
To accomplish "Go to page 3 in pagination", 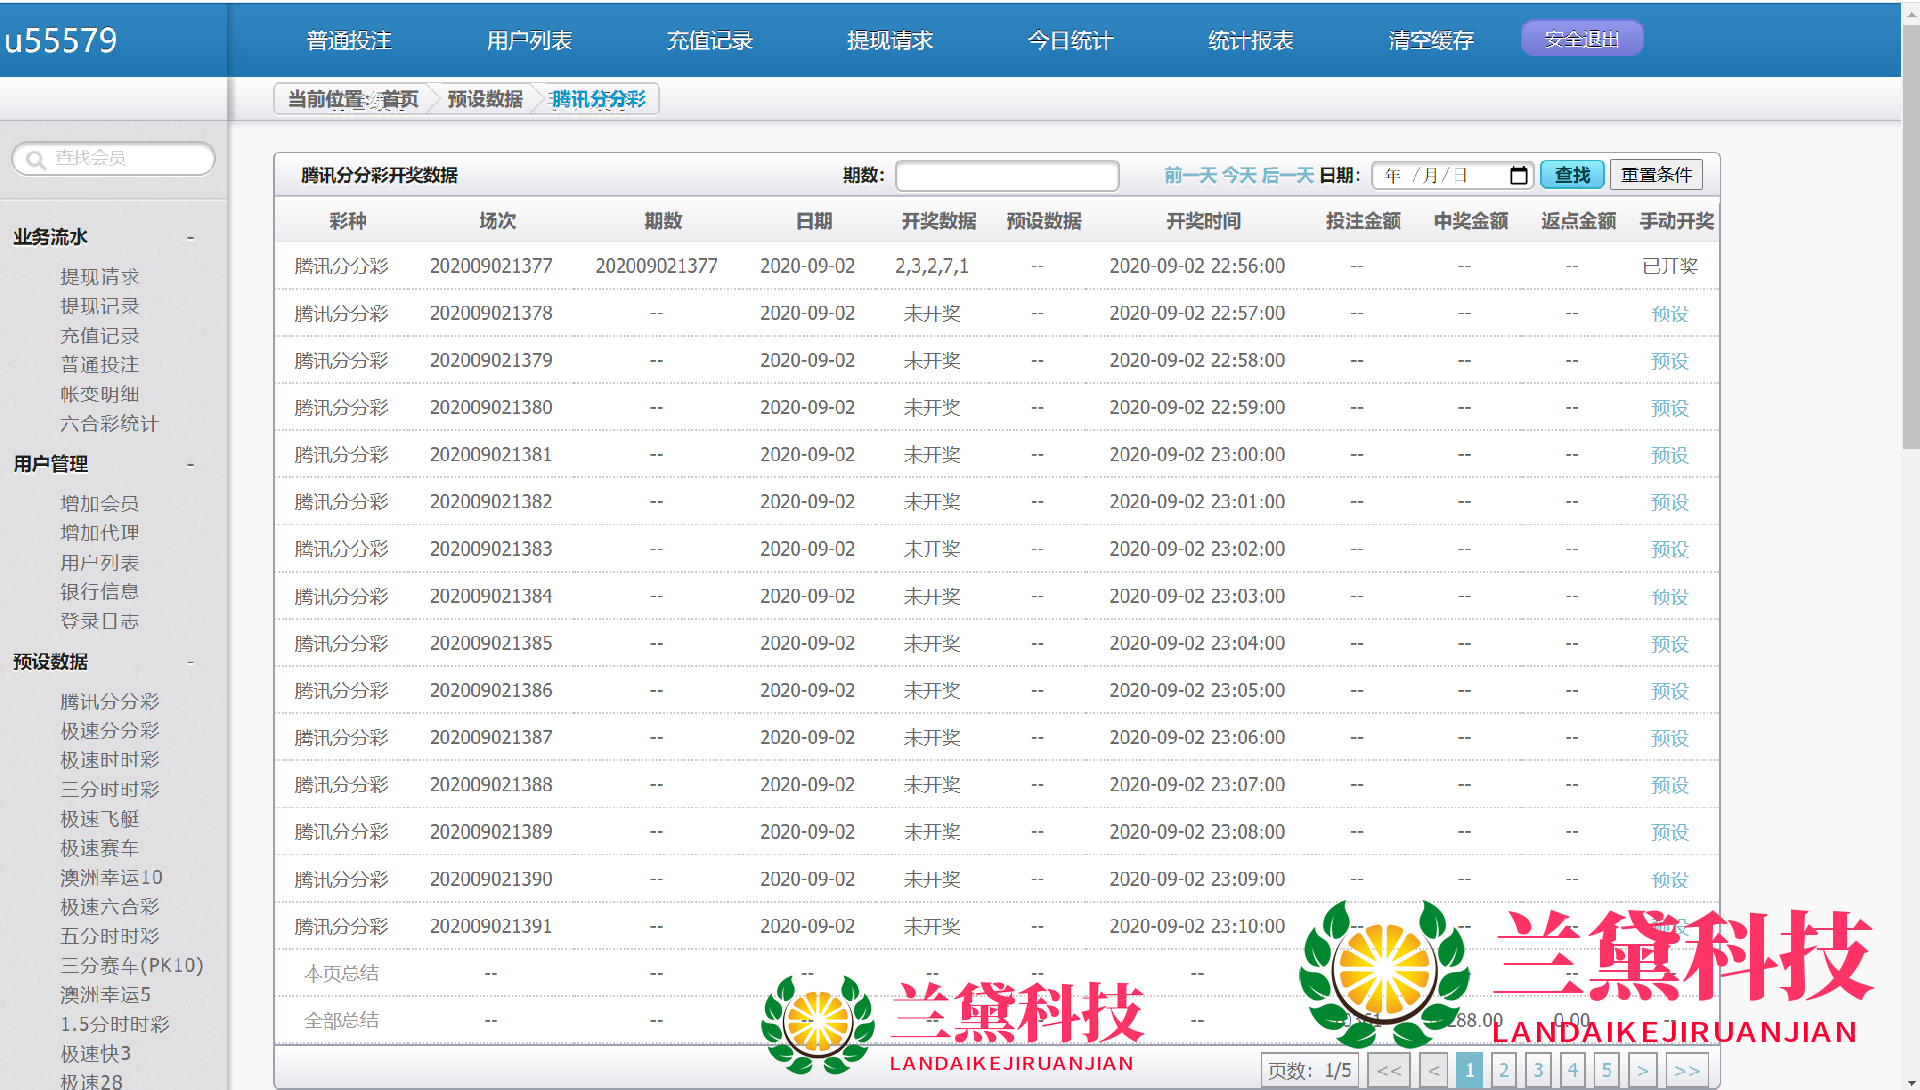I will (x=1538, y=1070).
